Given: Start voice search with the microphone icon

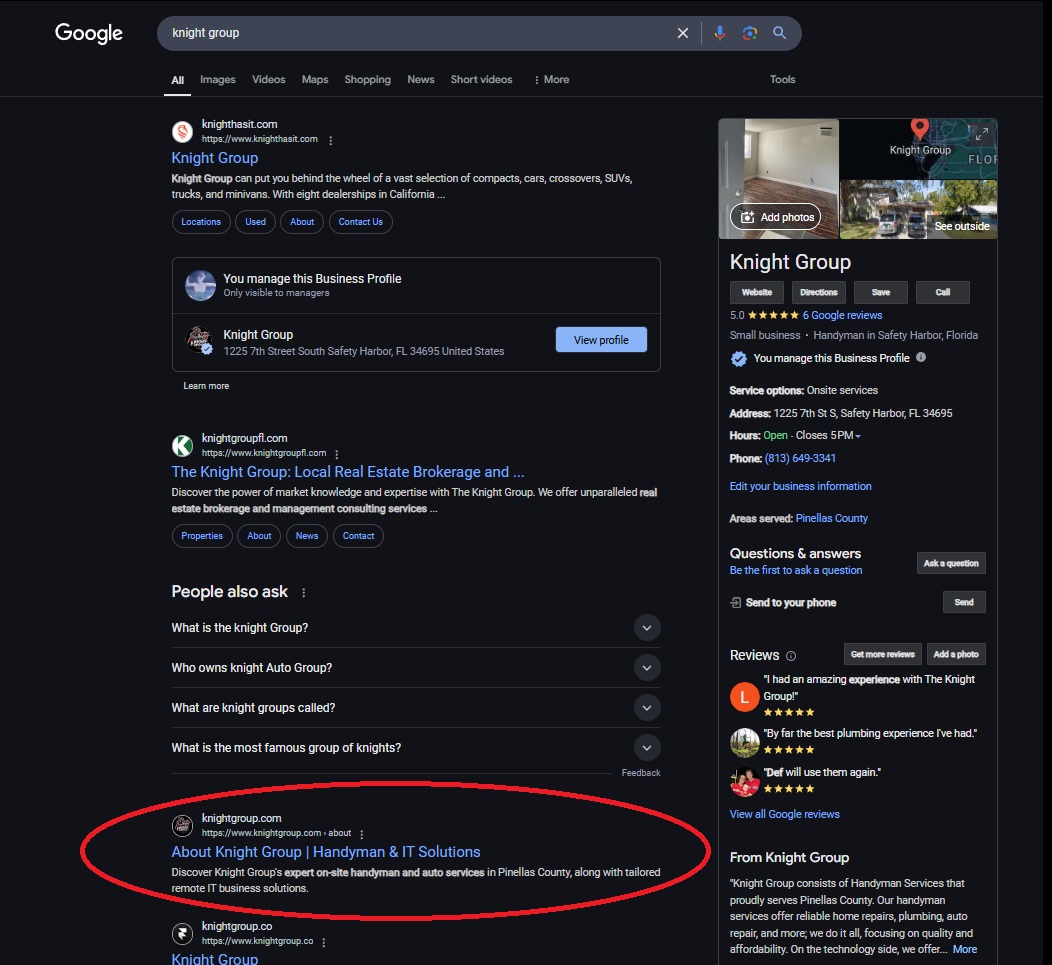Looking at the screenshot, I should point(719,33).
